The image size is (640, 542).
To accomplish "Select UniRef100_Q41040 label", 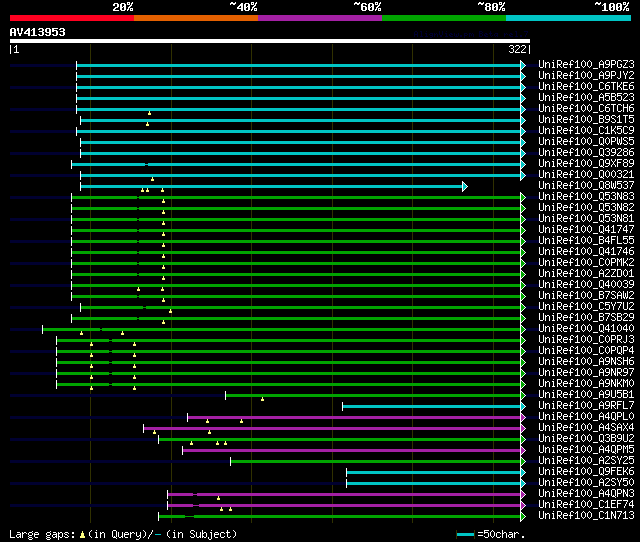I will point(586,329).
